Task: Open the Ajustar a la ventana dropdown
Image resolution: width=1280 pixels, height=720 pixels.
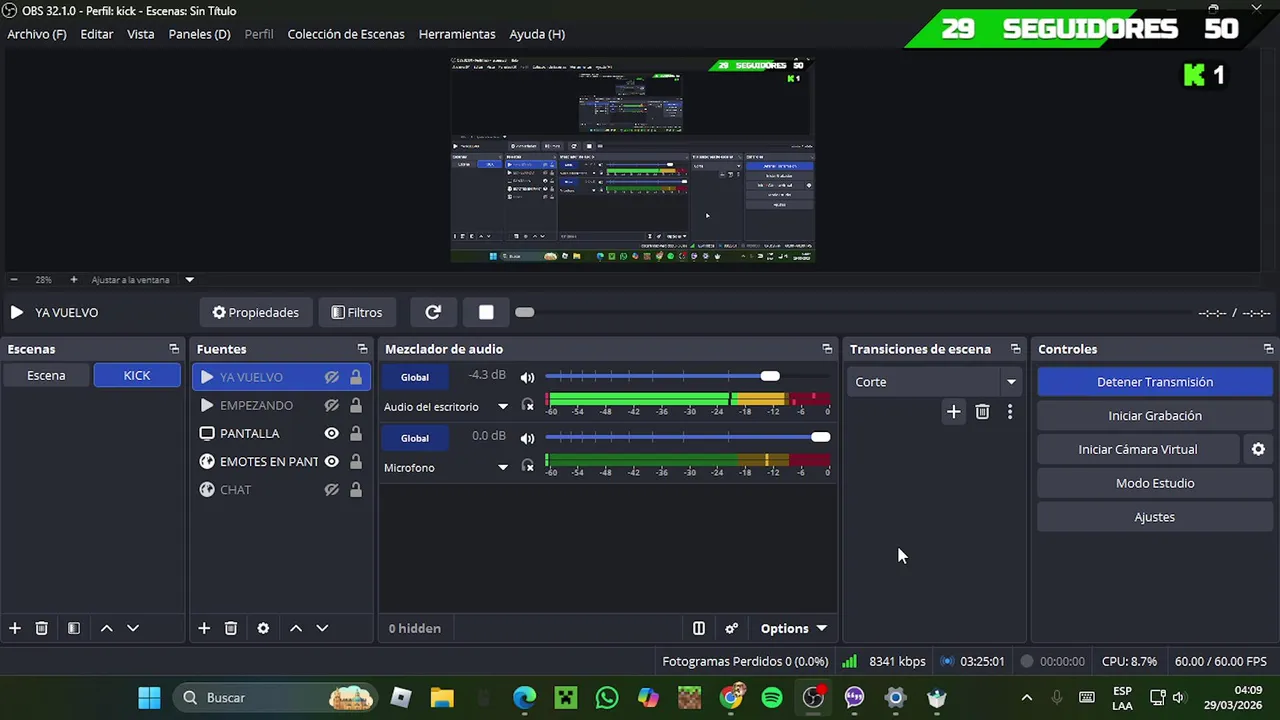Action: tap(189, 280)
